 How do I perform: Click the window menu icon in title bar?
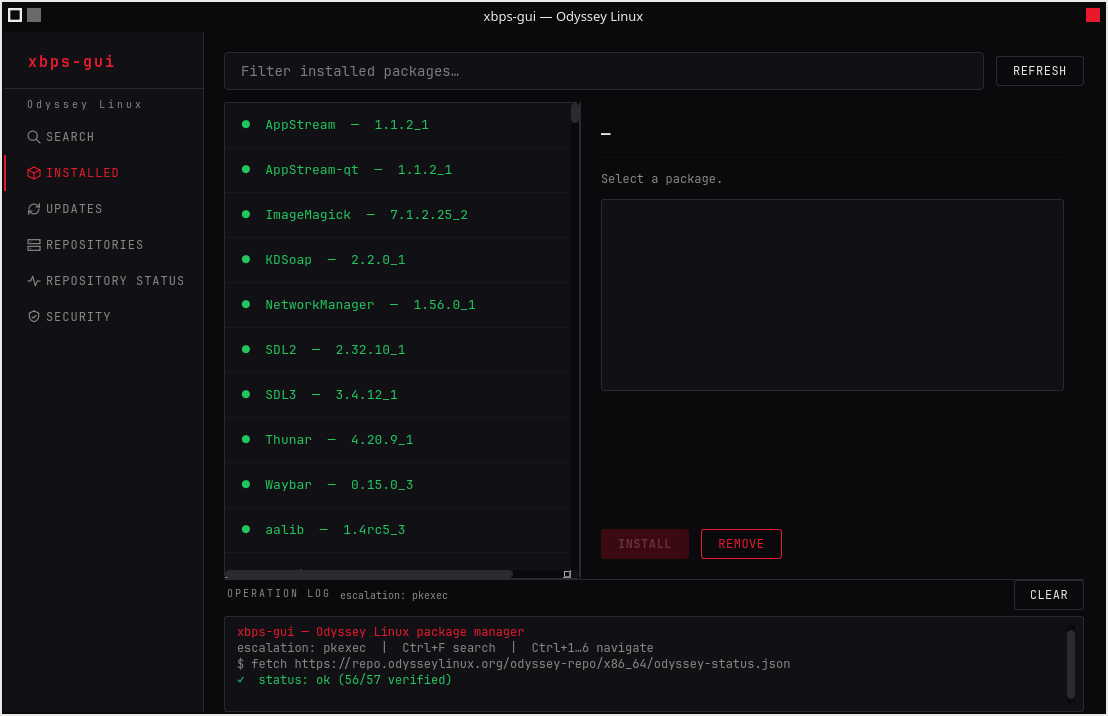click(15, 15)
